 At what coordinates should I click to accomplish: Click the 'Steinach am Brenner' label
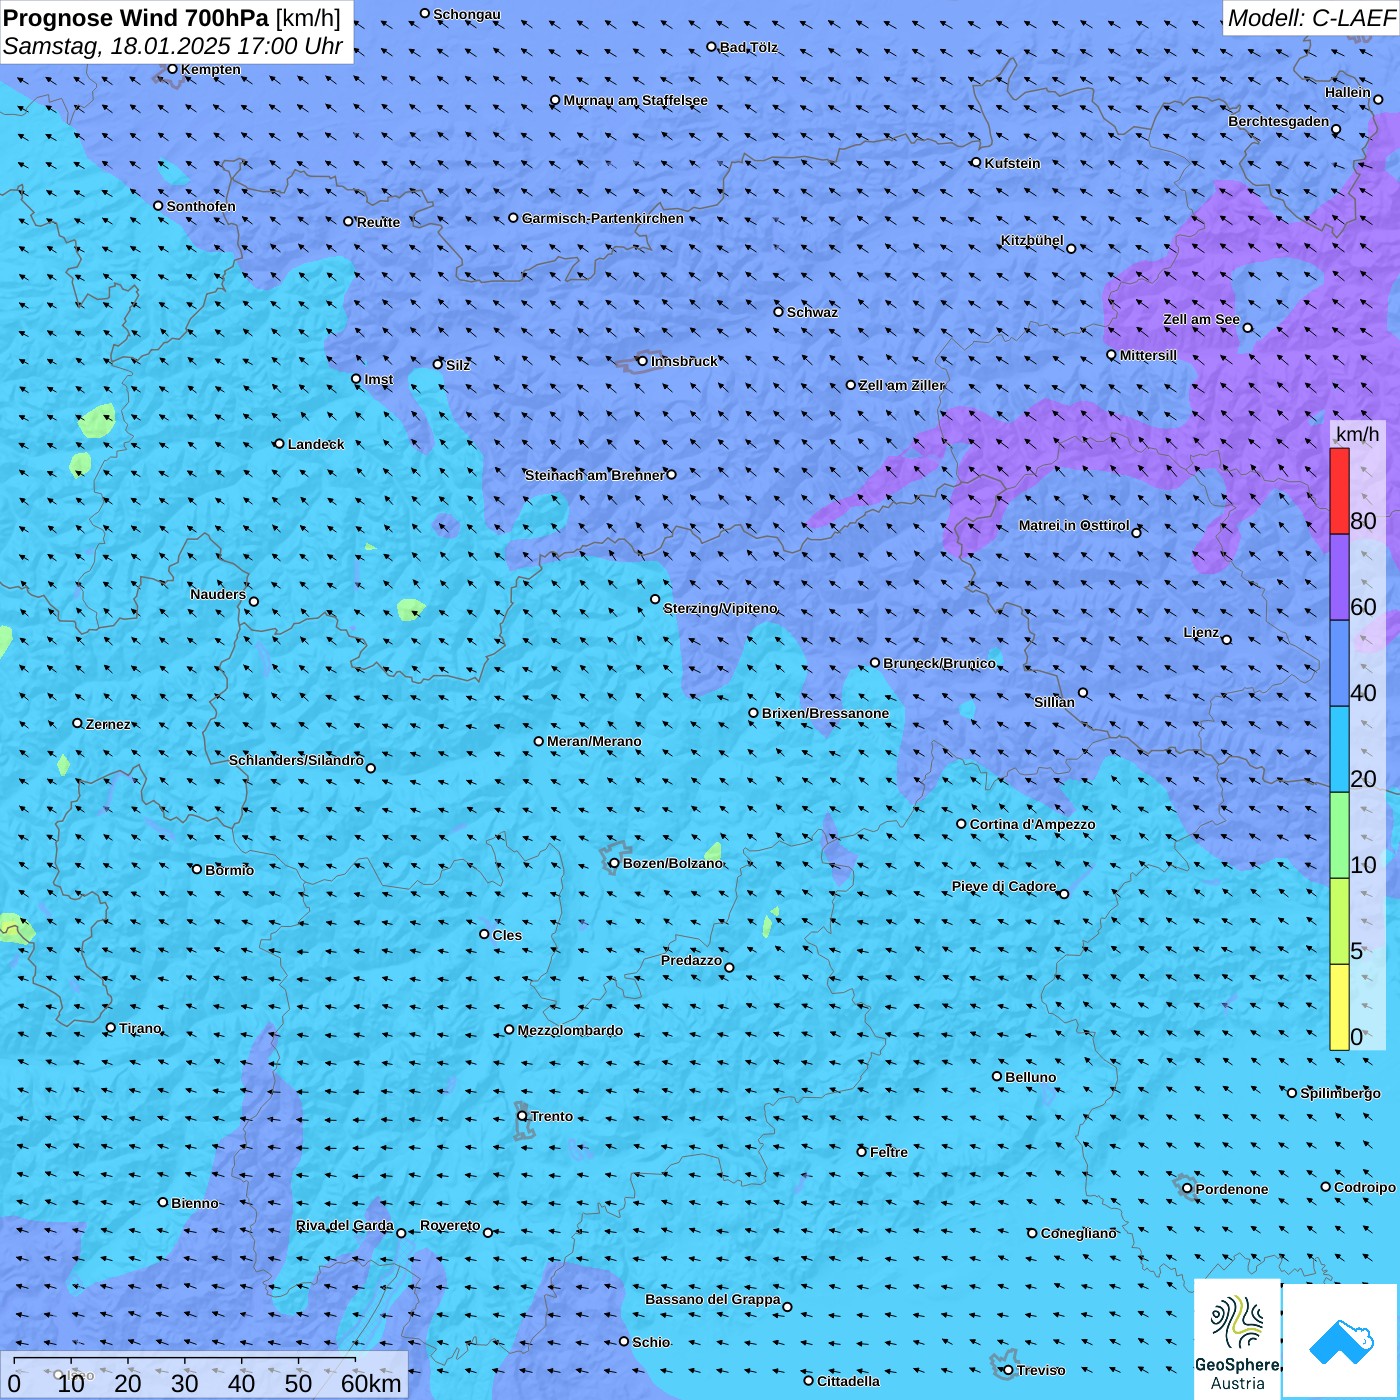point(594,475)
